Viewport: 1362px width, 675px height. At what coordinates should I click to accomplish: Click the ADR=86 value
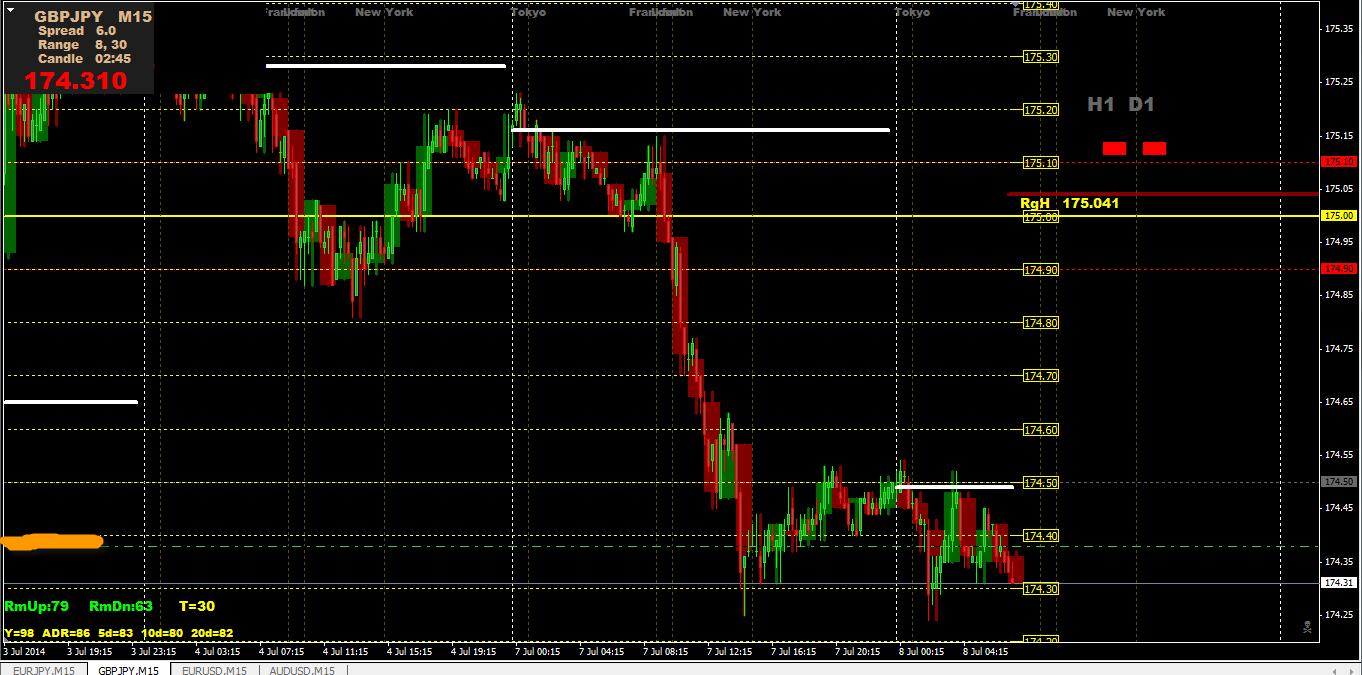click(x=66, y=633)
